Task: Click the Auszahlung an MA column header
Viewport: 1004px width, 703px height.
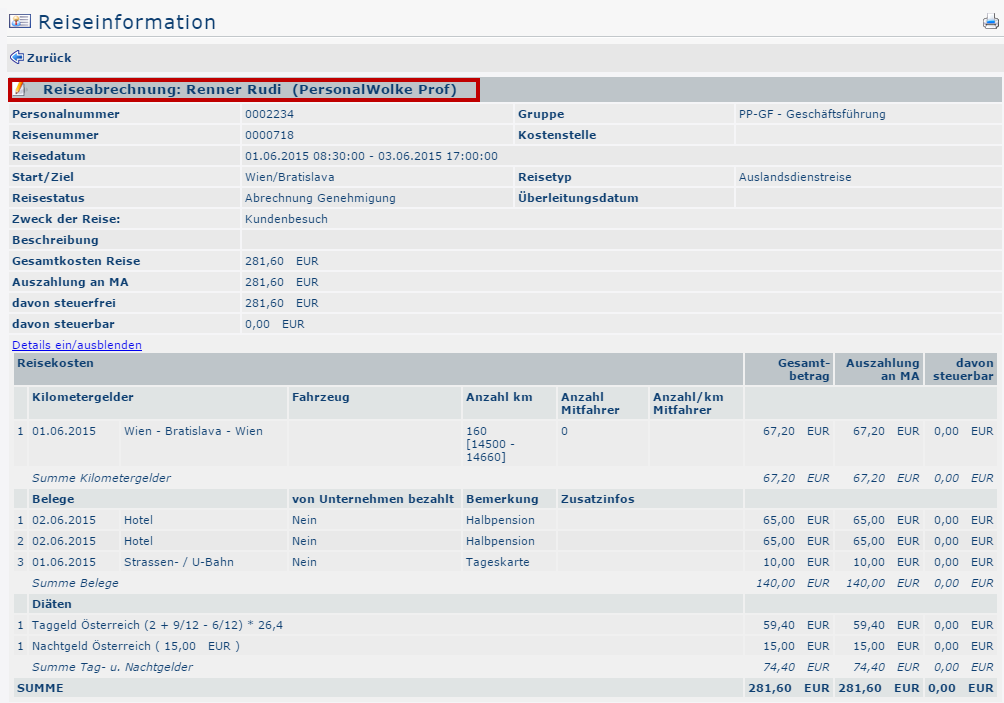Action: click(x=882, y=369)
